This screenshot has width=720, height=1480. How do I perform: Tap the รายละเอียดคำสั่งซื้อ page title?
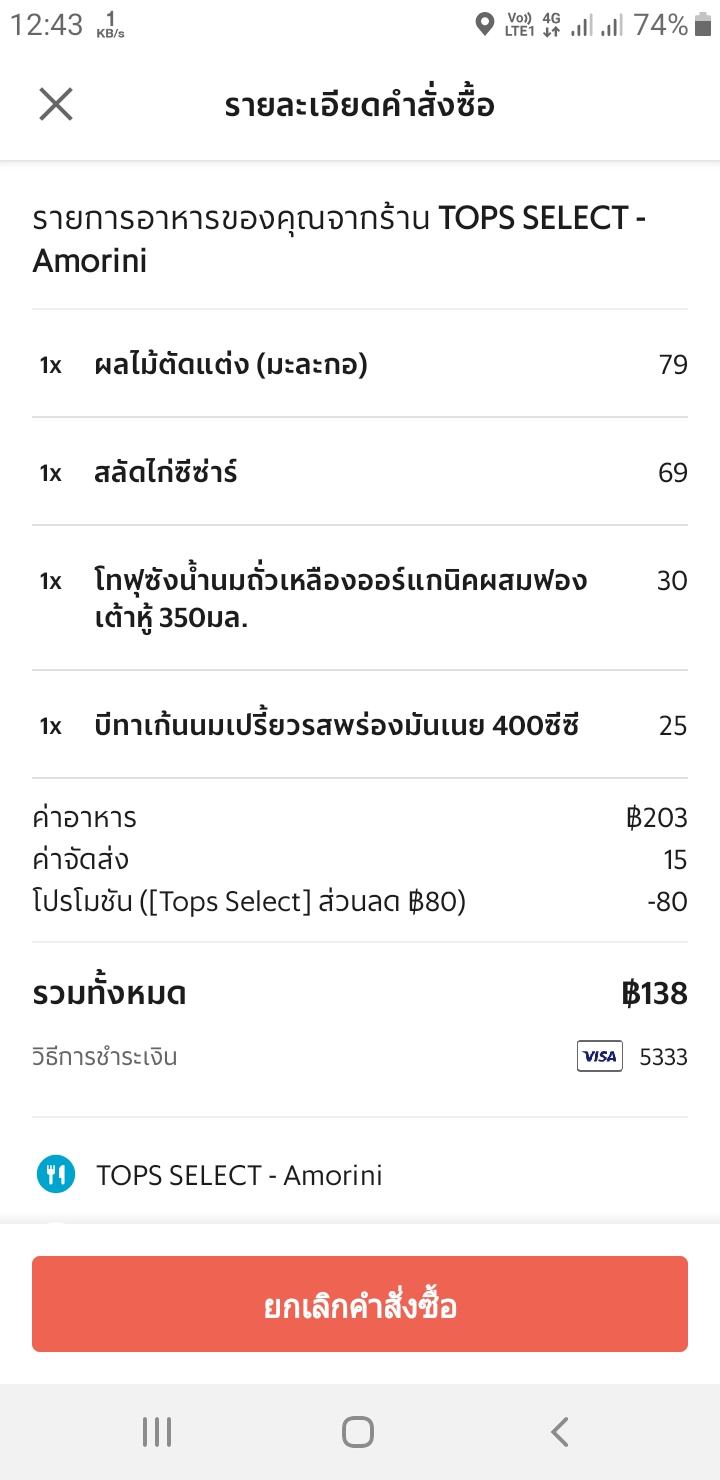360,105
